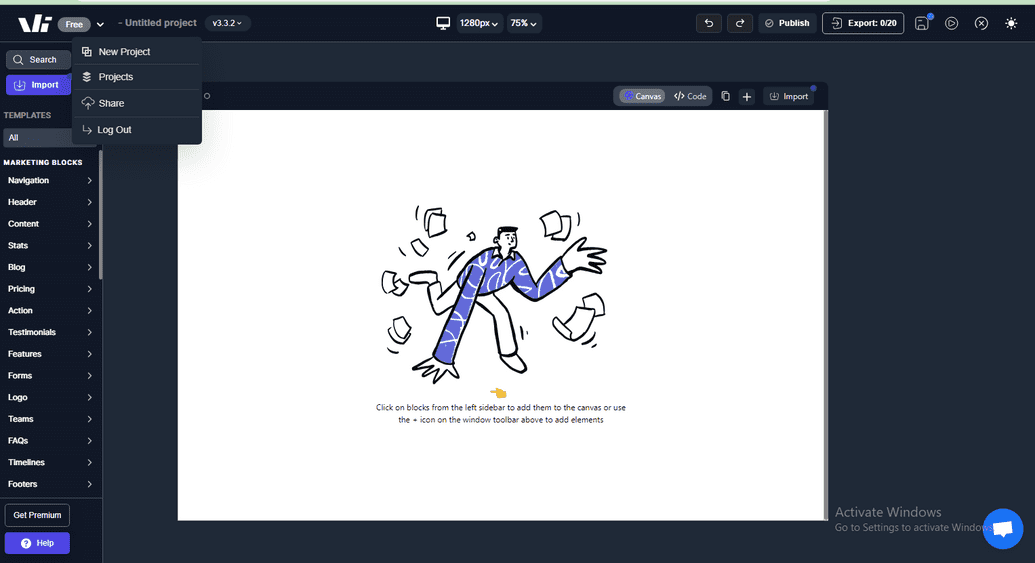Click the save project icon
The image size is (1035, 563).
[922, 23]
